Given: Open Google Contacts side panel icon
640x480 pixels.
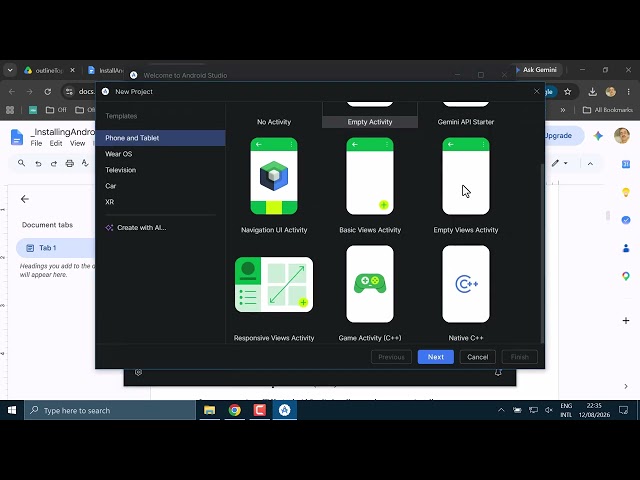Looking at the screenshot, I should (626, 248).
